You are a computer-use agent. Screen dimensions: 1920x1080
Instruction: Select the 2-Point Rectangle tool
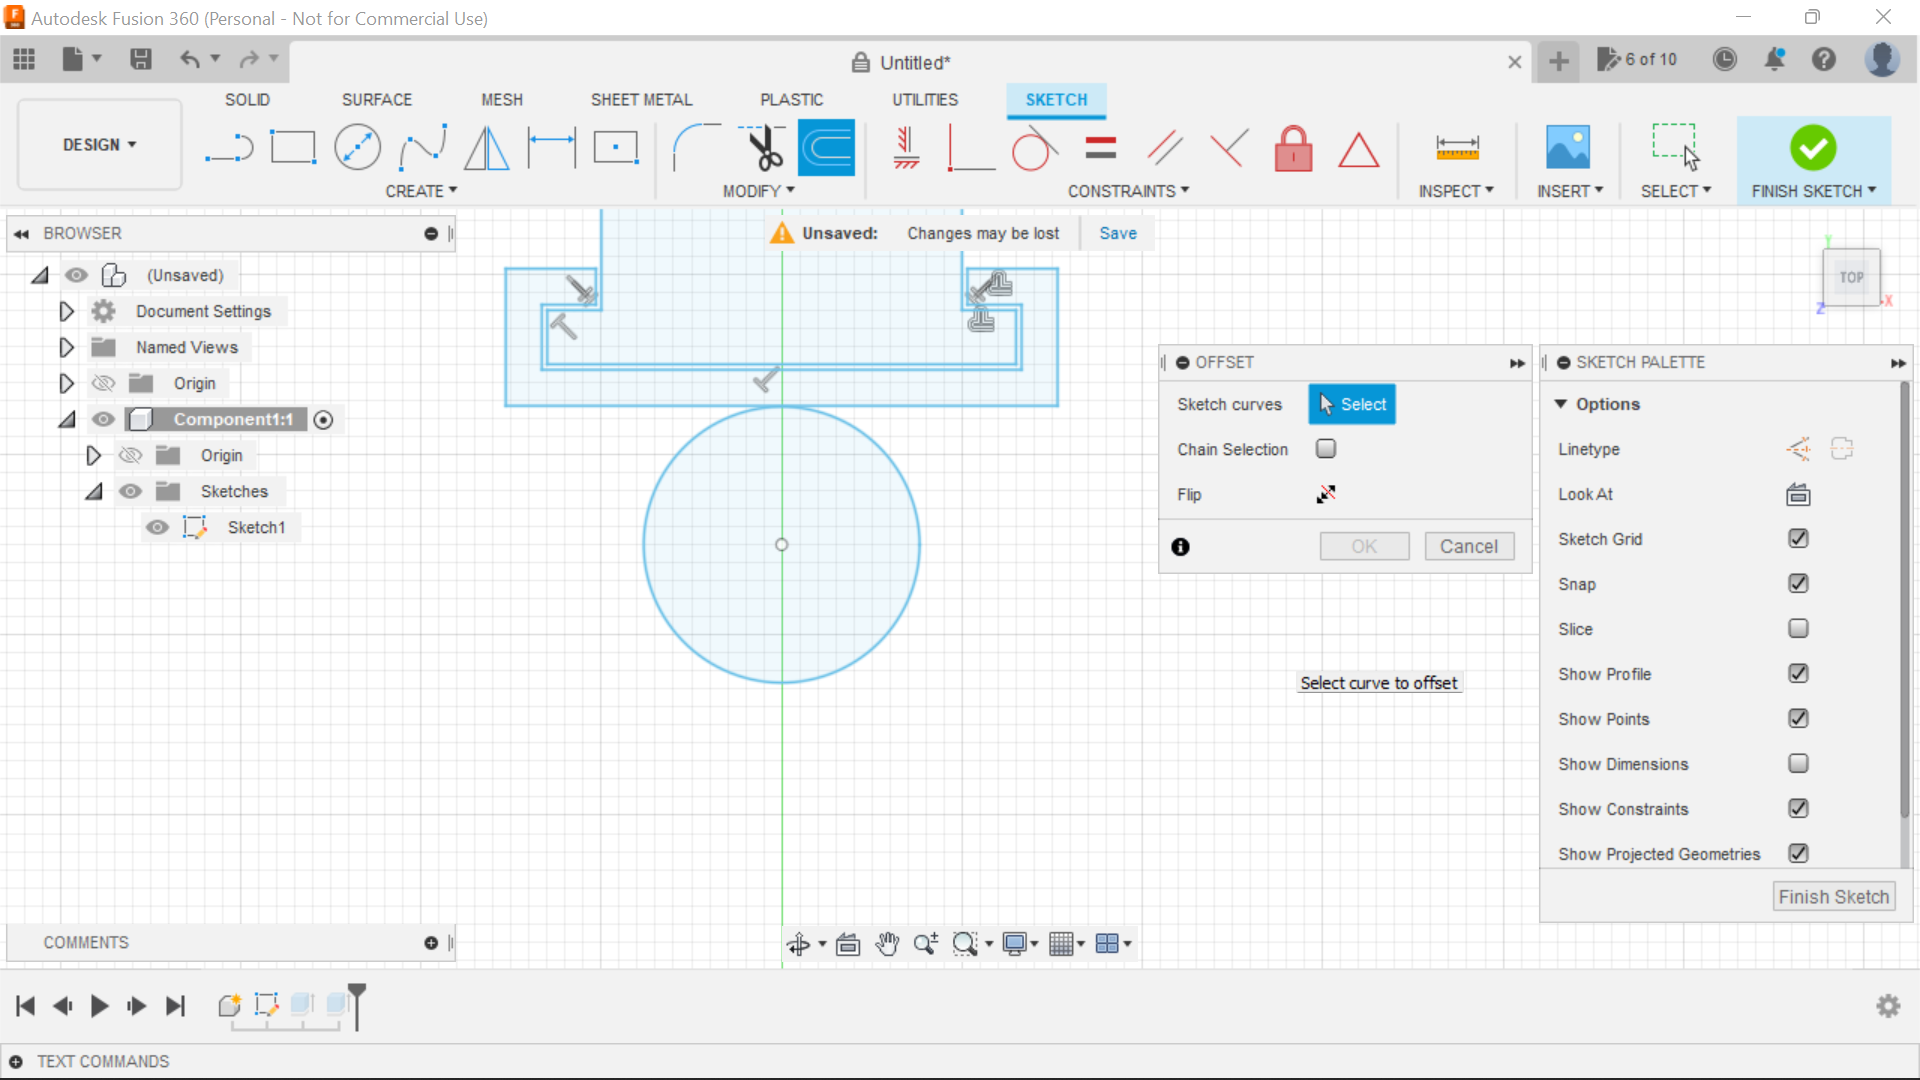click(x=293, y=147)
